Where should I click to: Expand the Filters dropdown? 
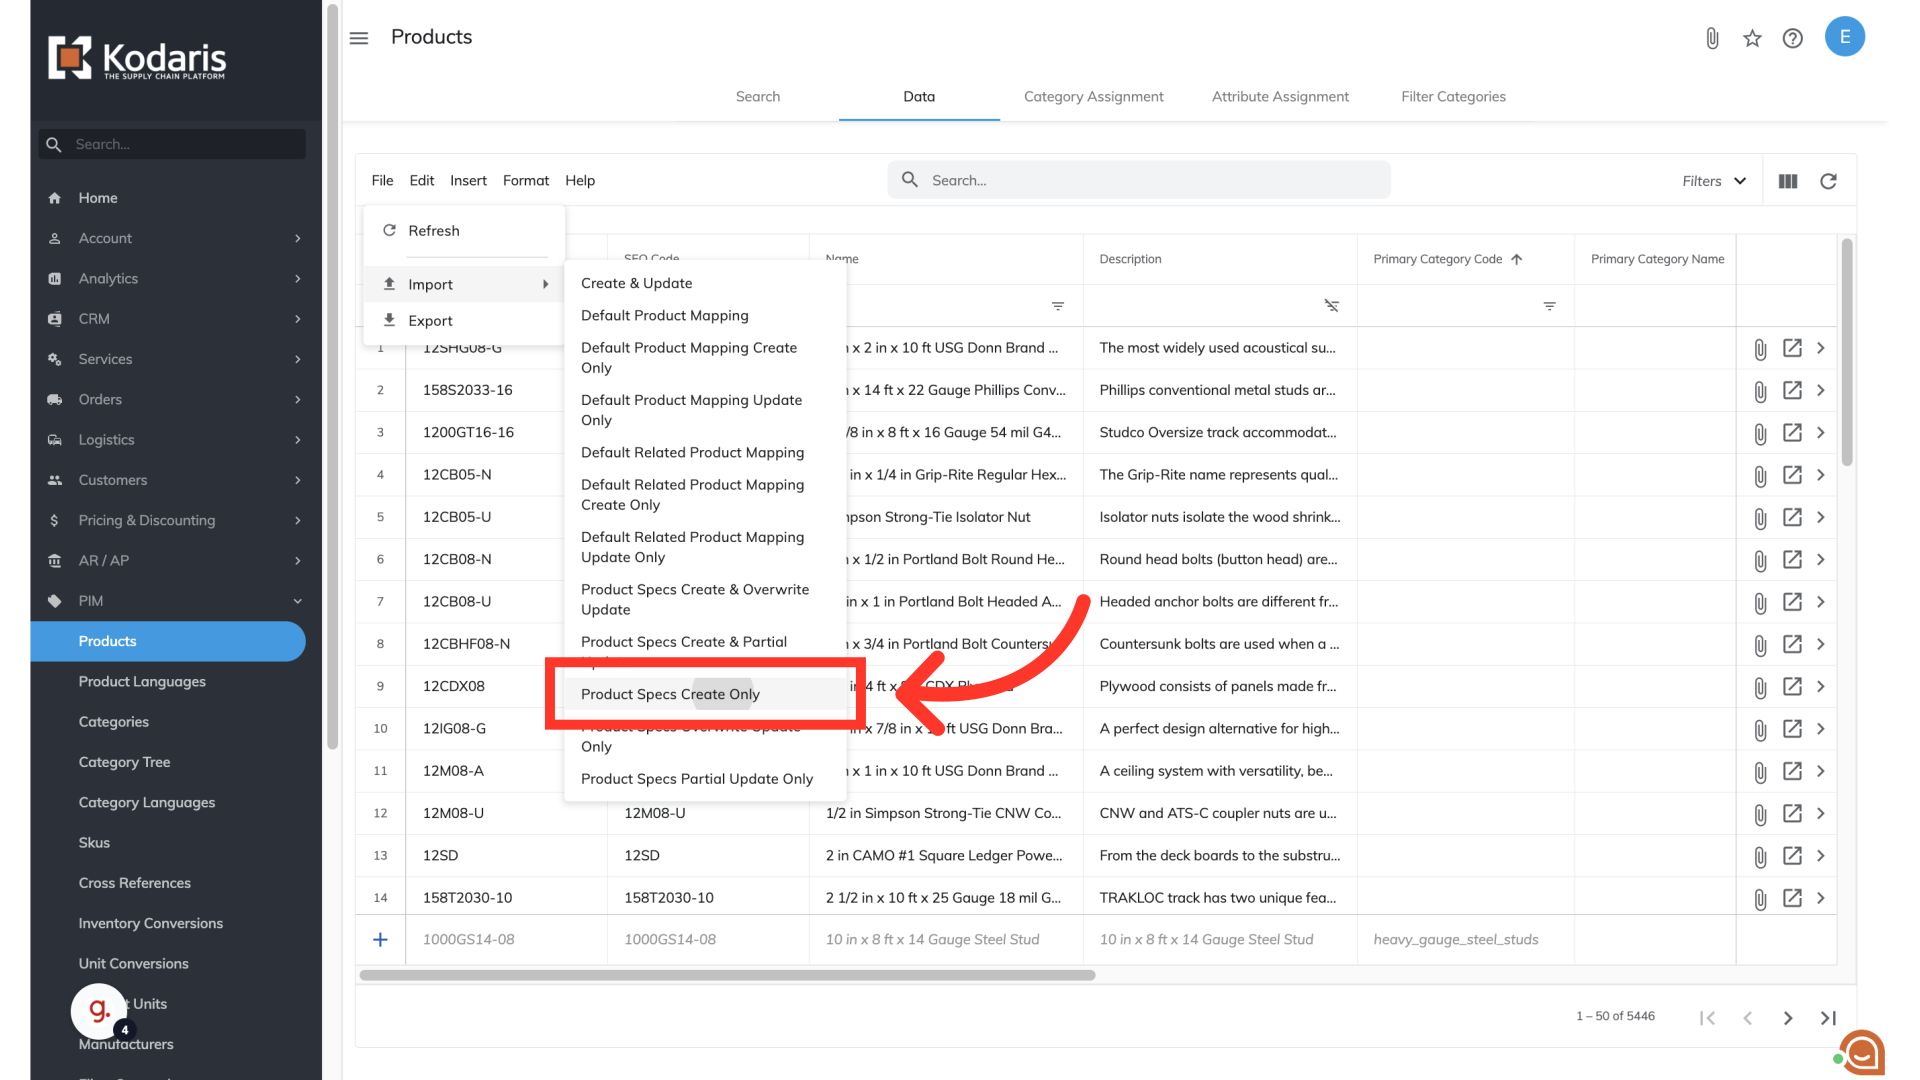tap(1714, 181)
